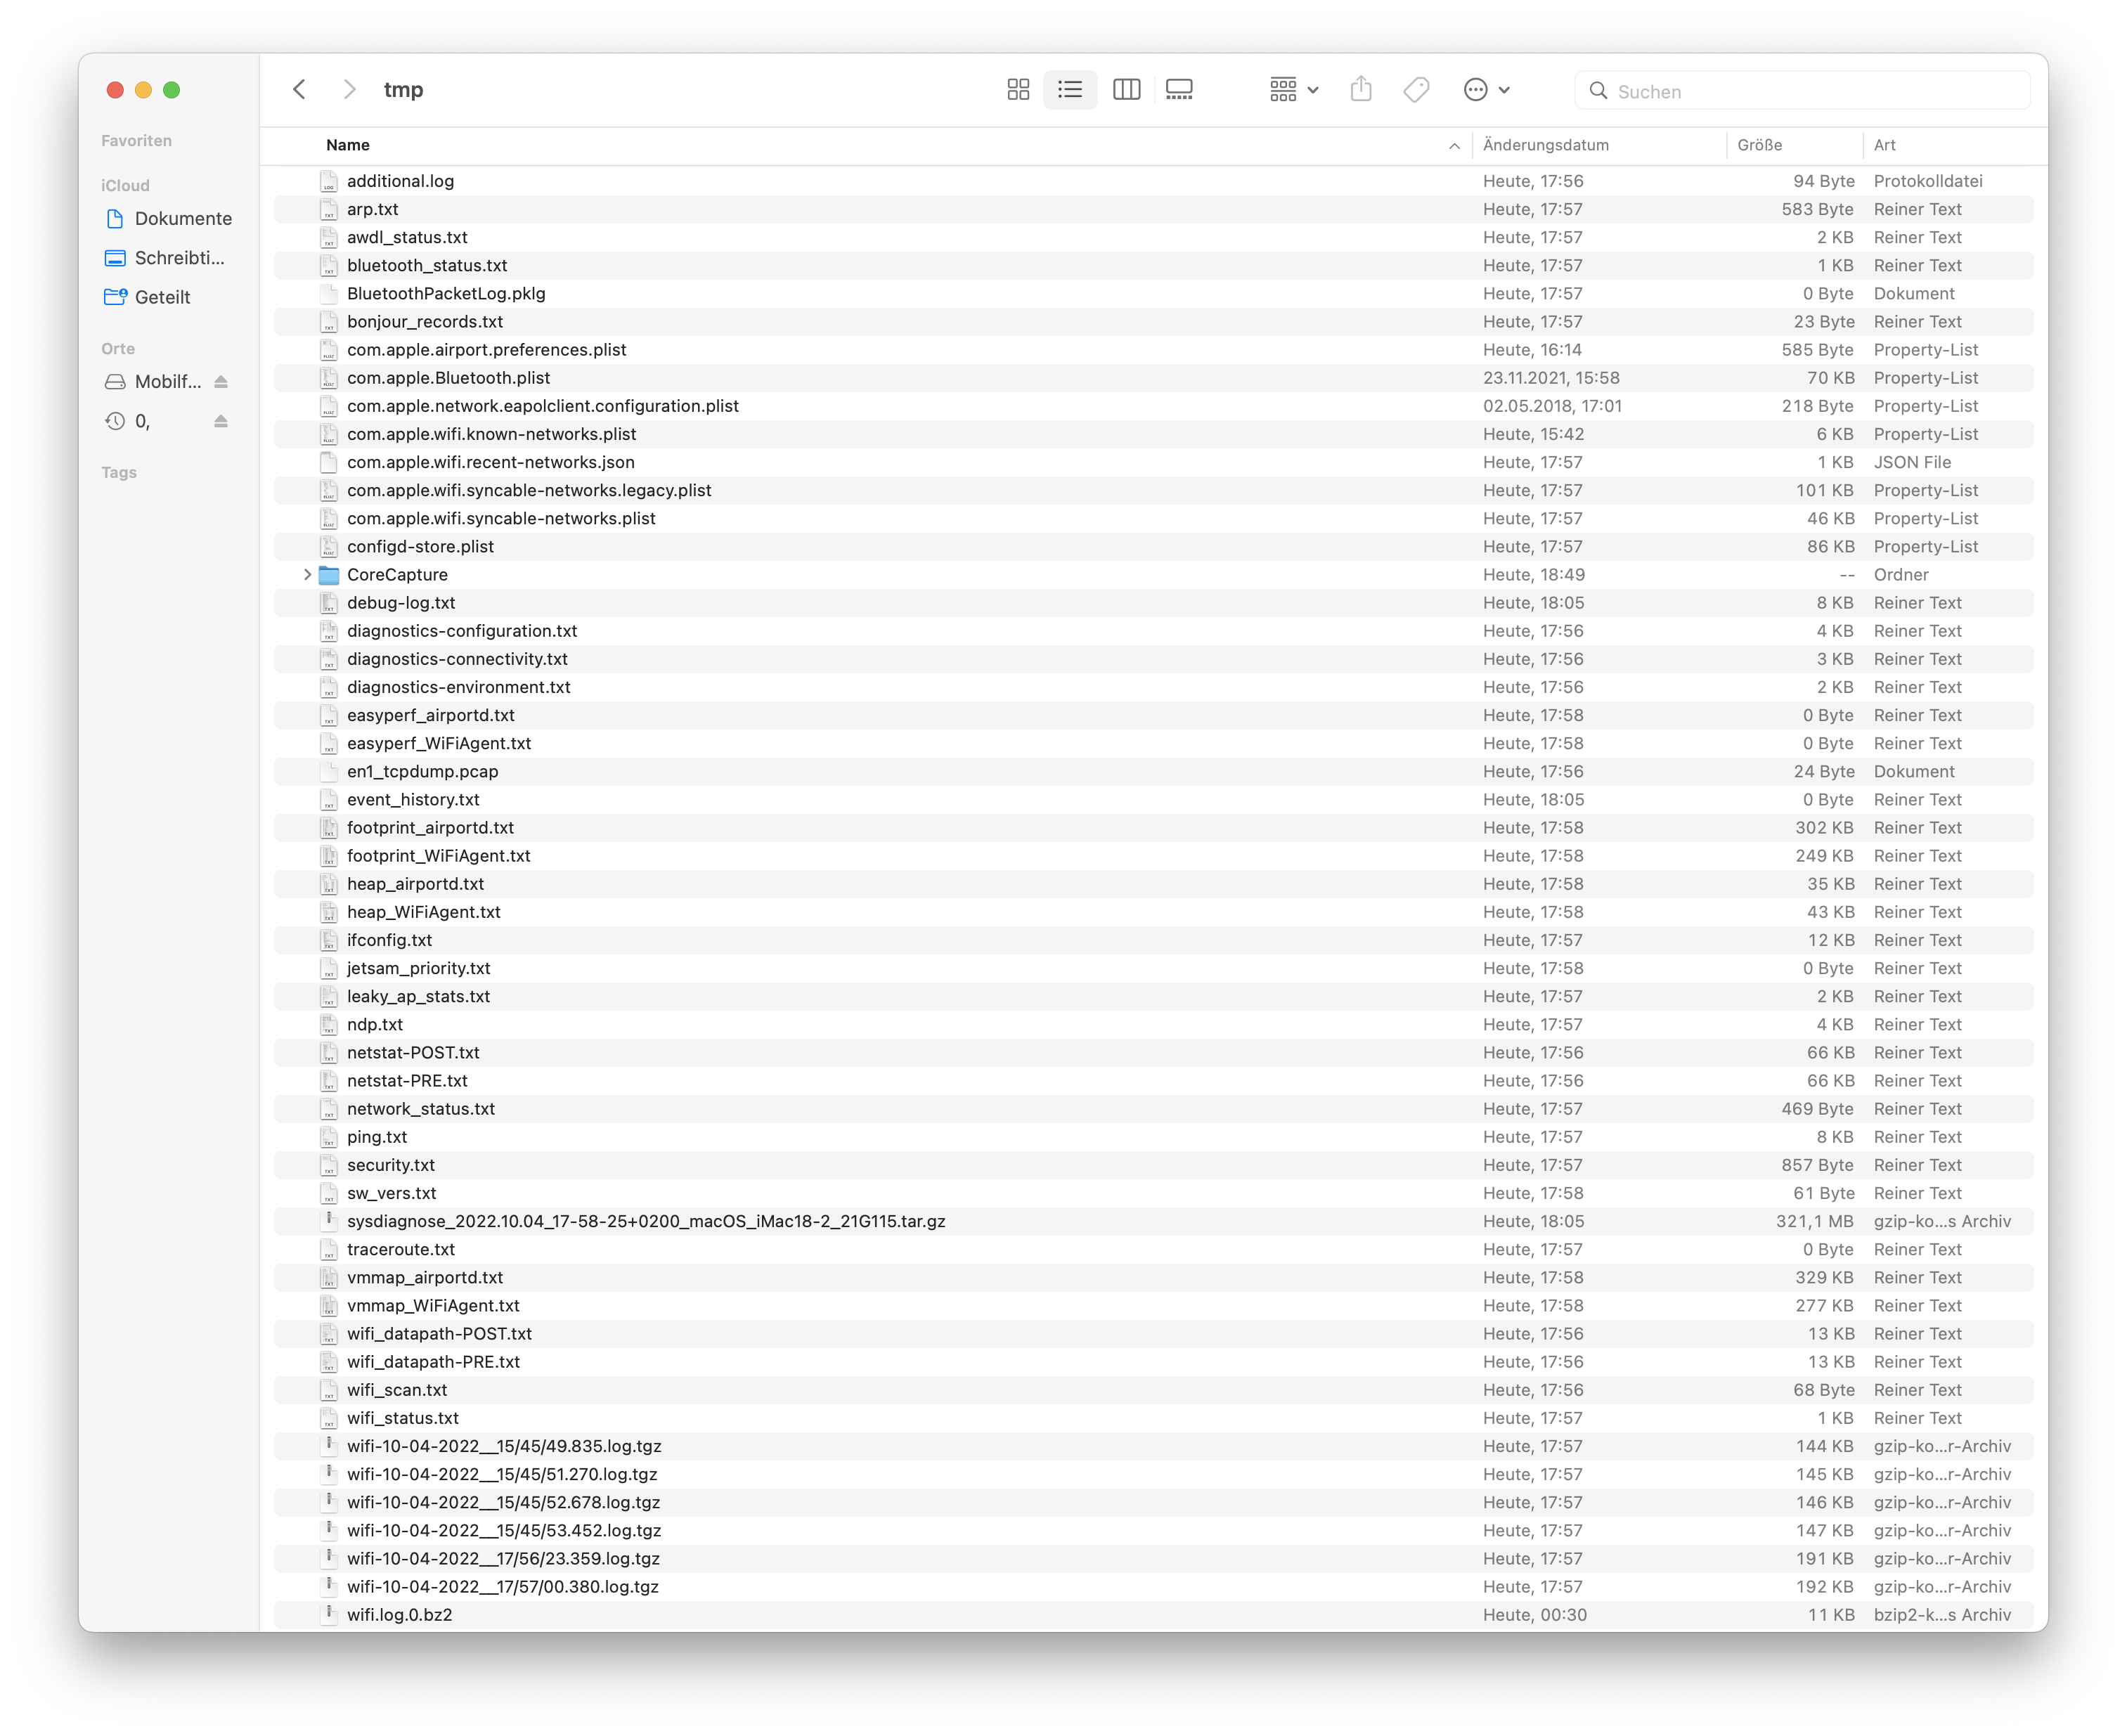Go forward using the right chevron
The height and width of the screenshot is (1736, 2127).
coord(349,90)
